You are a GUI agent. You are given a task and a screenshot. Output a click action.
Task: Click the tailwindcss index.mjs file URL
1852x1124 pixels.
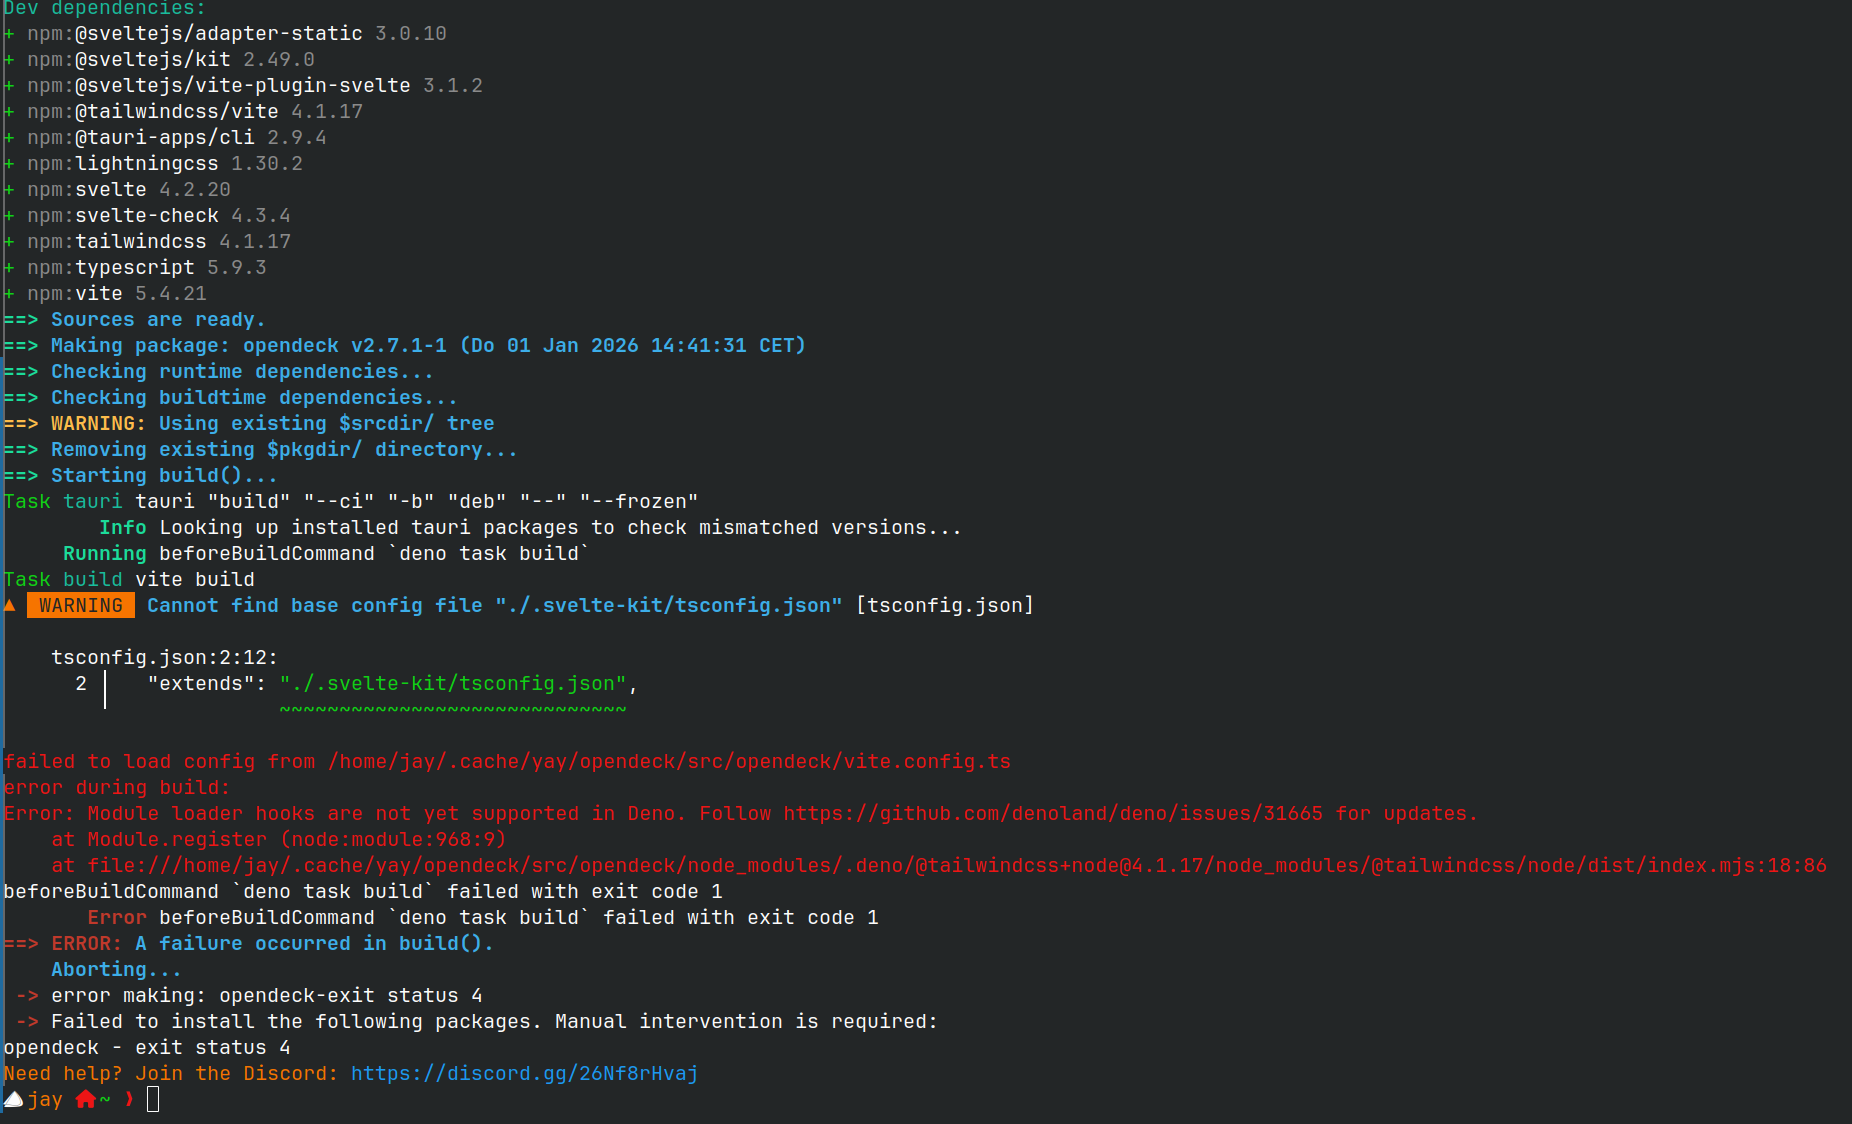(956, 865)
